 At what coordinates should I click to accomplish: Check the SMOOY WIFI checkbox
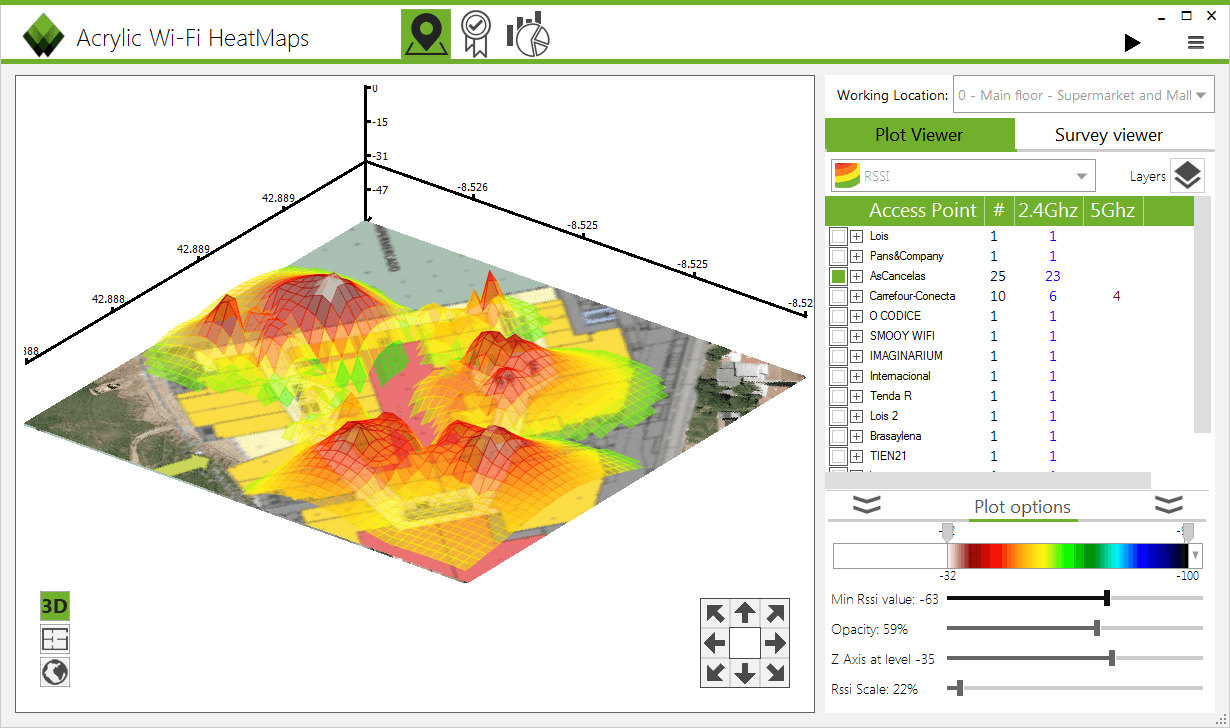click(x=838, y=336)
